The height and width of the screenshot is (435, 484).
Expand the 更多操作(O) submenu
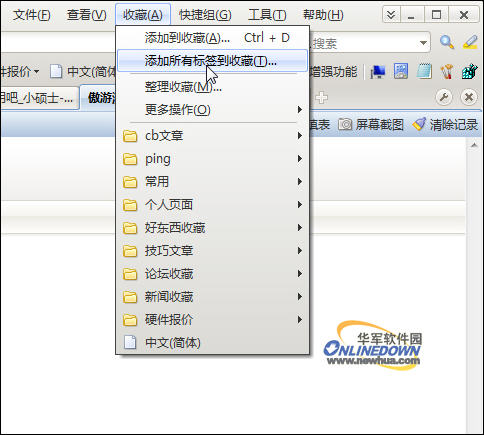pos(212,110)
